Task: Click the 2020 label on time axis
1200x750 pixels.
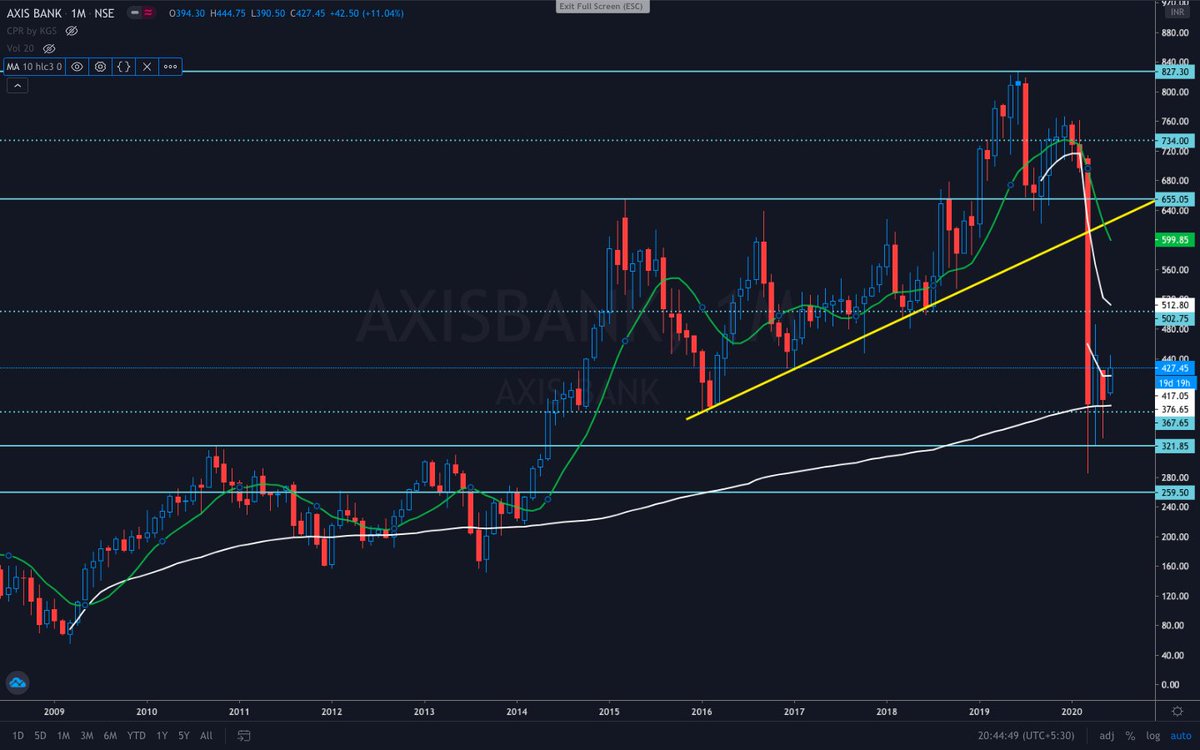Action: click(1072, 713)
